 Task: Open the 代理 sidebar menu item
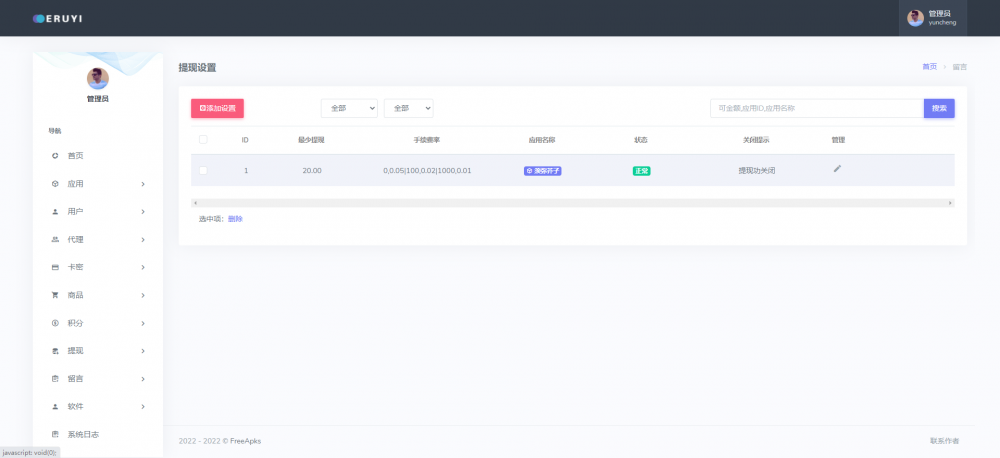(x=75, y=240)
